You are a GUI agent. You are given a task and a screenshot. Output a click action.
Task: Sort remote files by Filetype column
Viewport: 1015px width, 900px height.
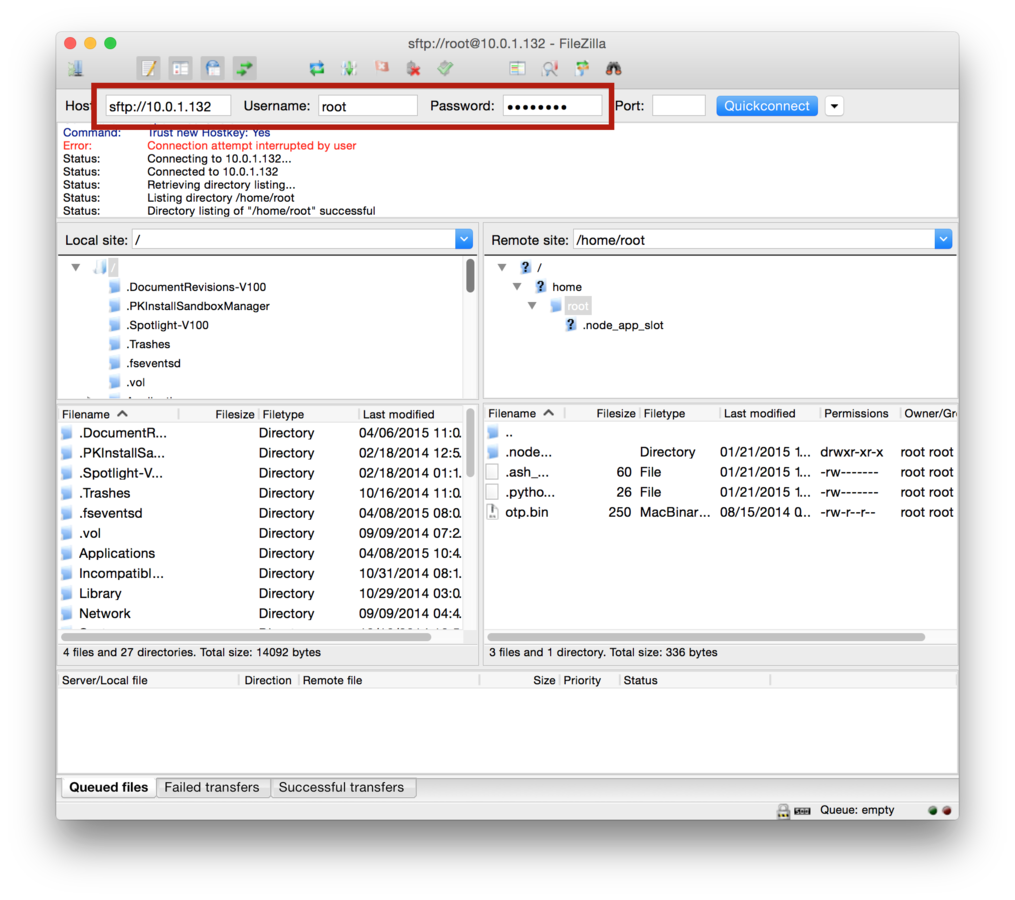[x=678, y=414]
